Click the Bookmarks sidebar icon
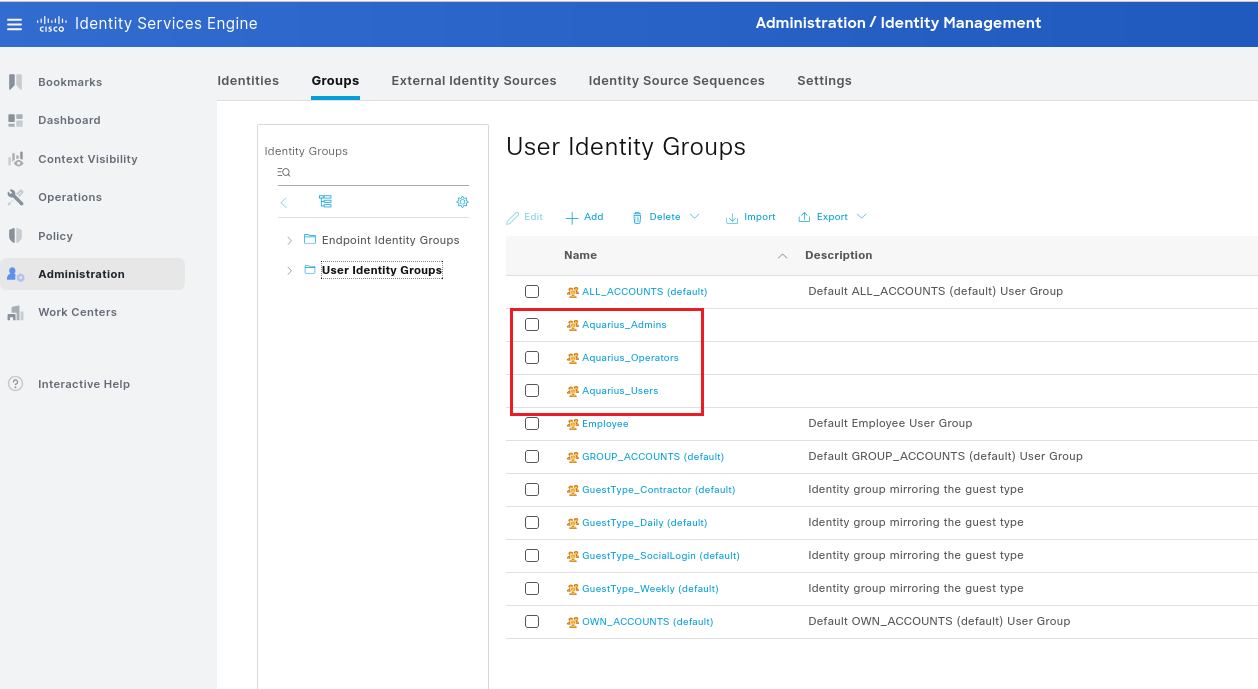The width and height of the screenshot is (1258, 689). [15, 82]
